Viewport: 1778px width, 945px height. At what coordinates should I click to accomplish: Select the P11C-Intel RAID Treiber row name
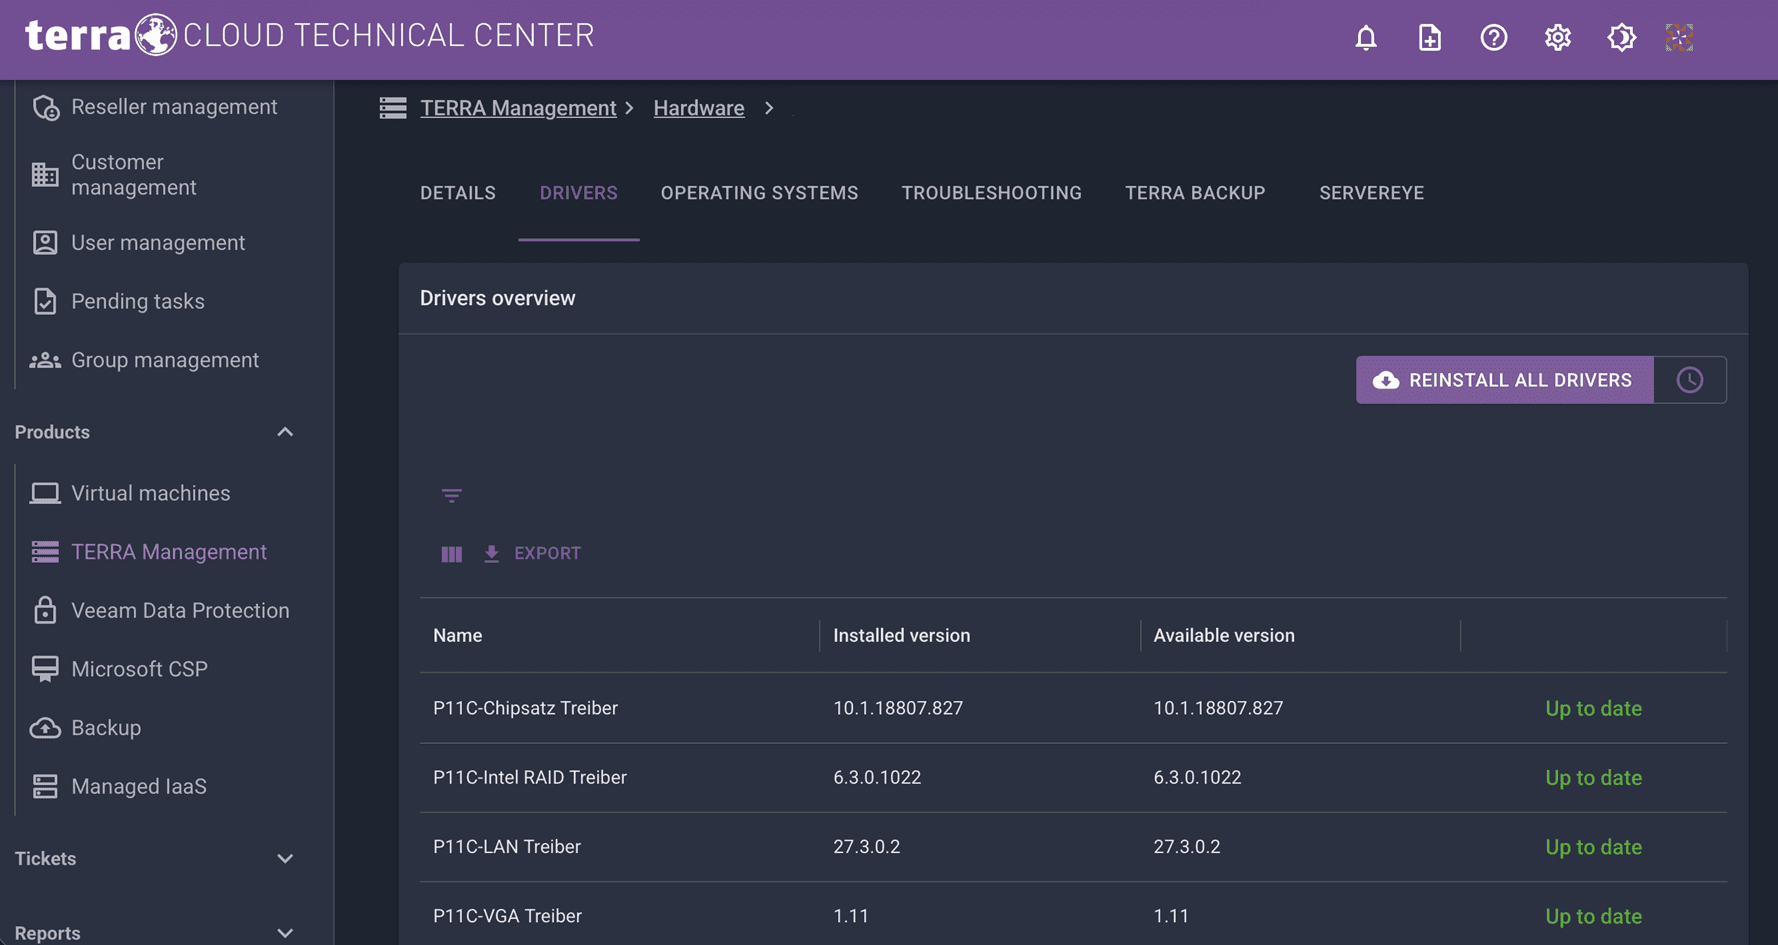pyautogui.click(x=530, y=778)
